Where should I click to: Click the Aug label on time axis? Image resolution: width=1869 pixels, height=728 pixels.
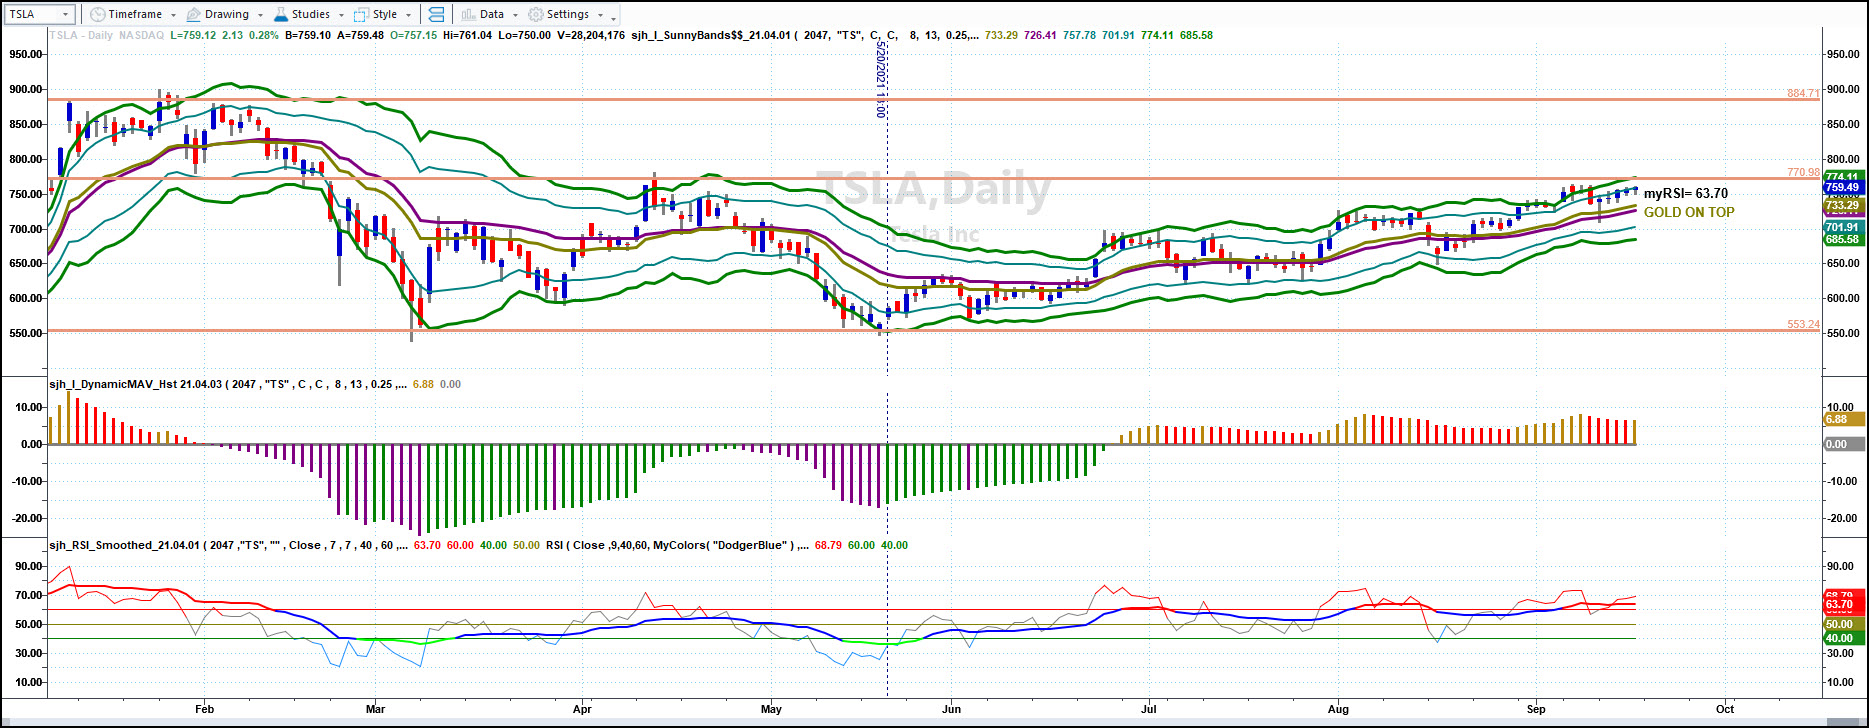1338,709
